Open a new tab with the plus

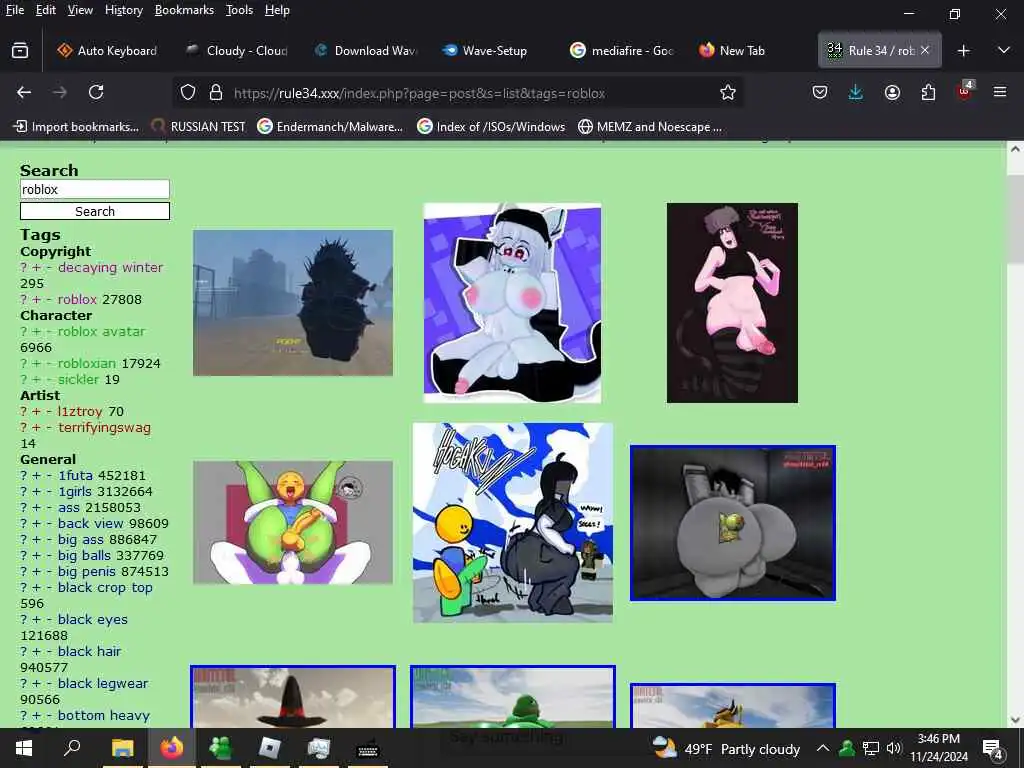coord(963,51)
